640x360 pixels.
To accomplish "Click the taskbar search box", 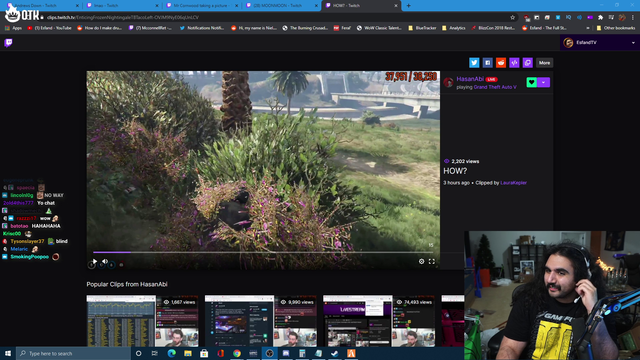I will (73, 353).
